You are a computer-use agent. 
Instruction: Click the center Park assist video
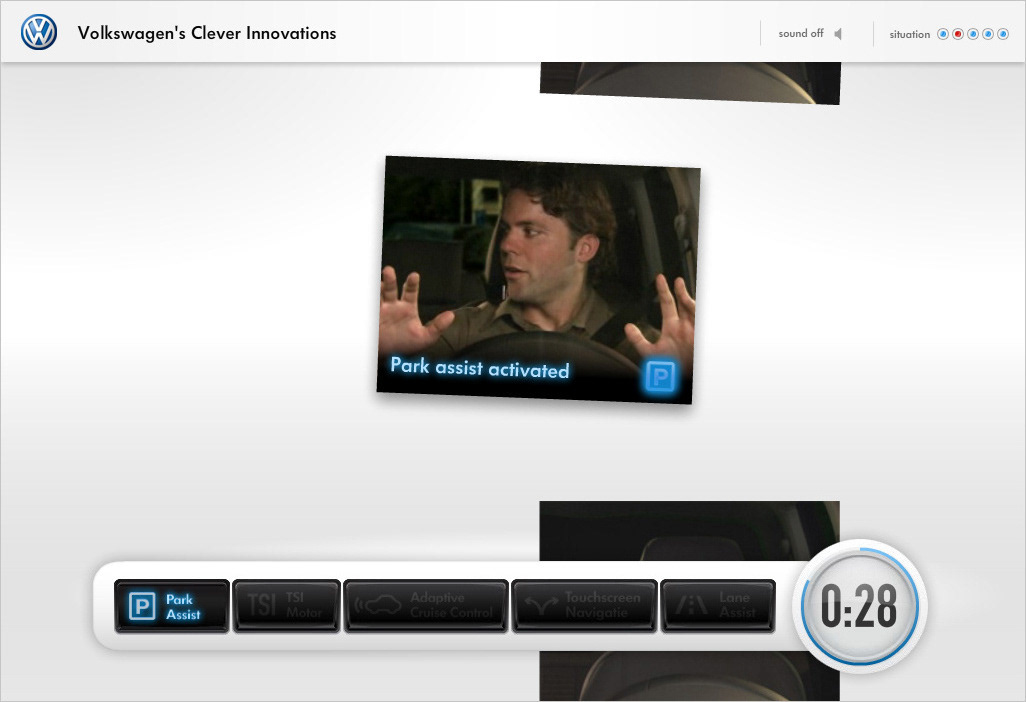(x=538, y=279)
